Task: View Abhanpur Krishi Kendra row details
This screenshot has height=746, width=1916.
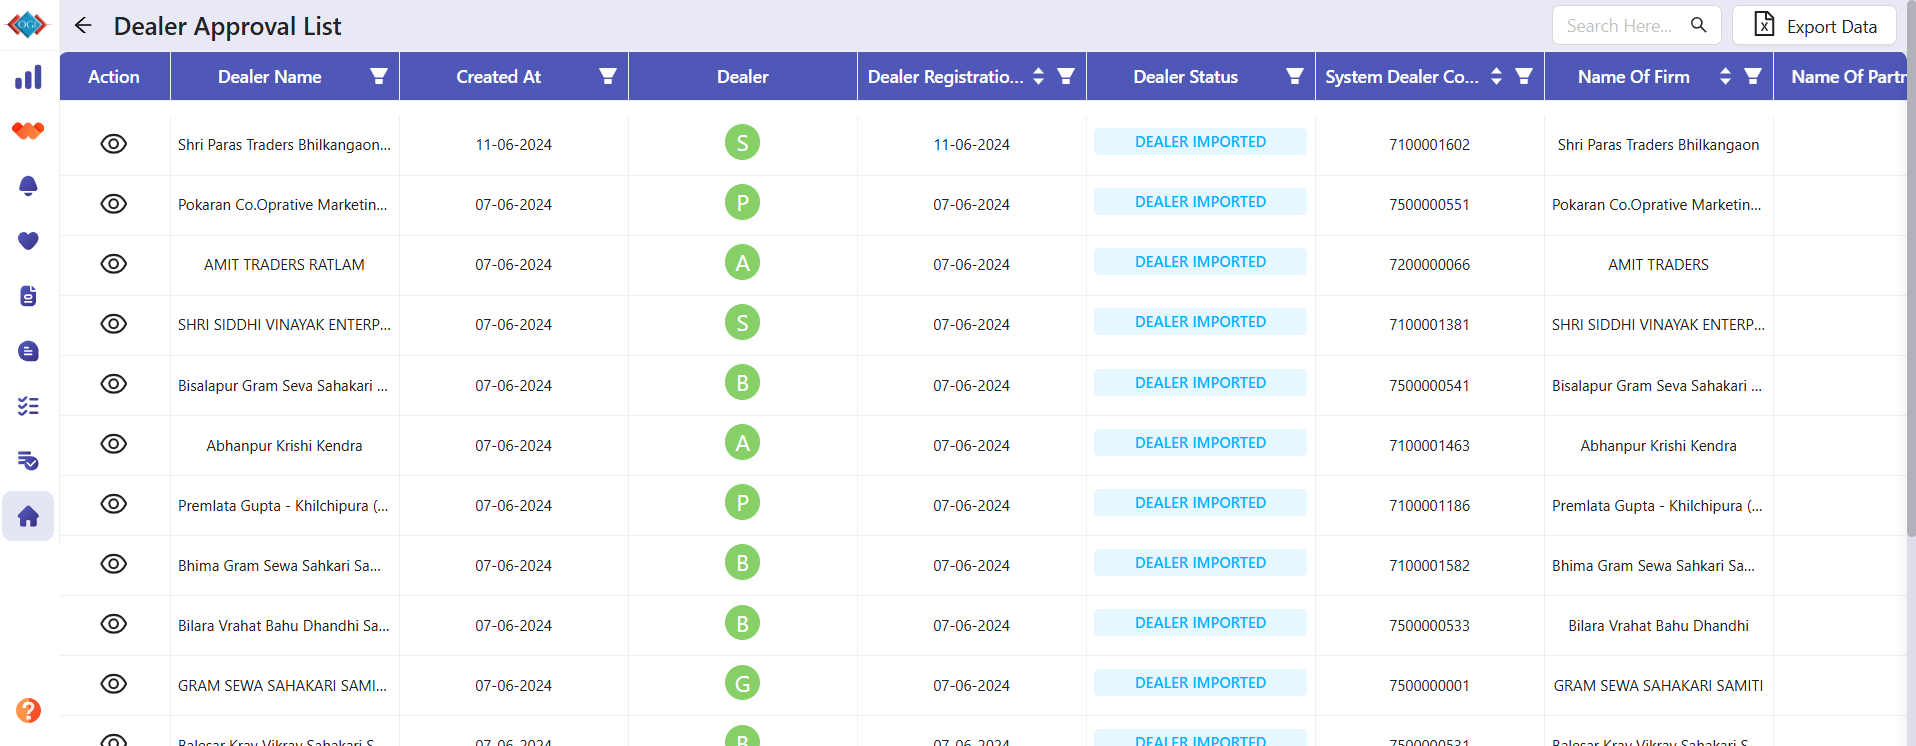Action: 114,444
